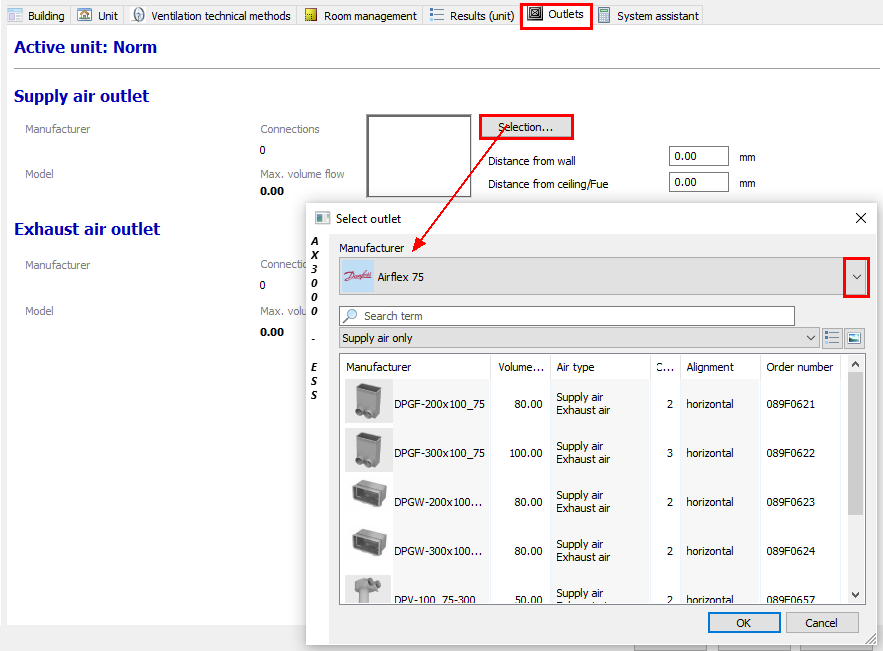The width and height of the screenshot is (883, 651).
Task: Select the DPGW-300x100 outlet thumbnail
Action: [x=368, y=544]
